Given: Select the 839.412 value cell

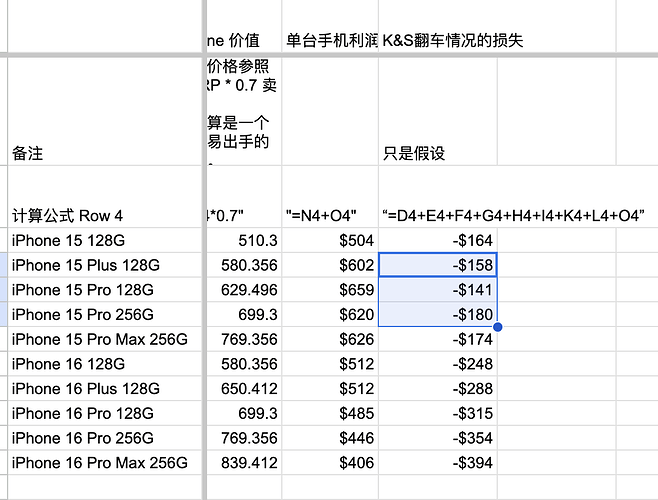Looking at the screenshot, I should [x=246, y=463].
